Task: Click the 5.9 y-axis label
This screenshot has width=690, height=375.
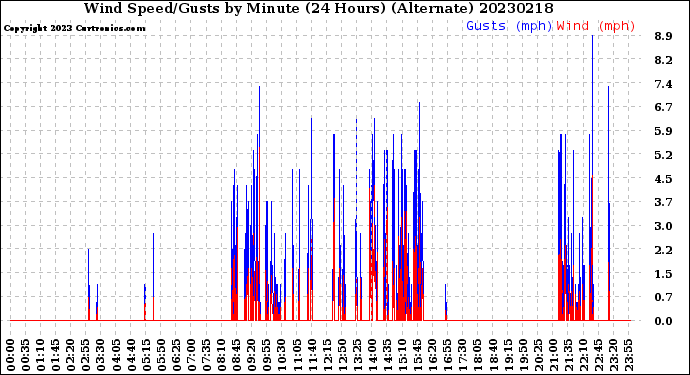Action: [663, 131]
